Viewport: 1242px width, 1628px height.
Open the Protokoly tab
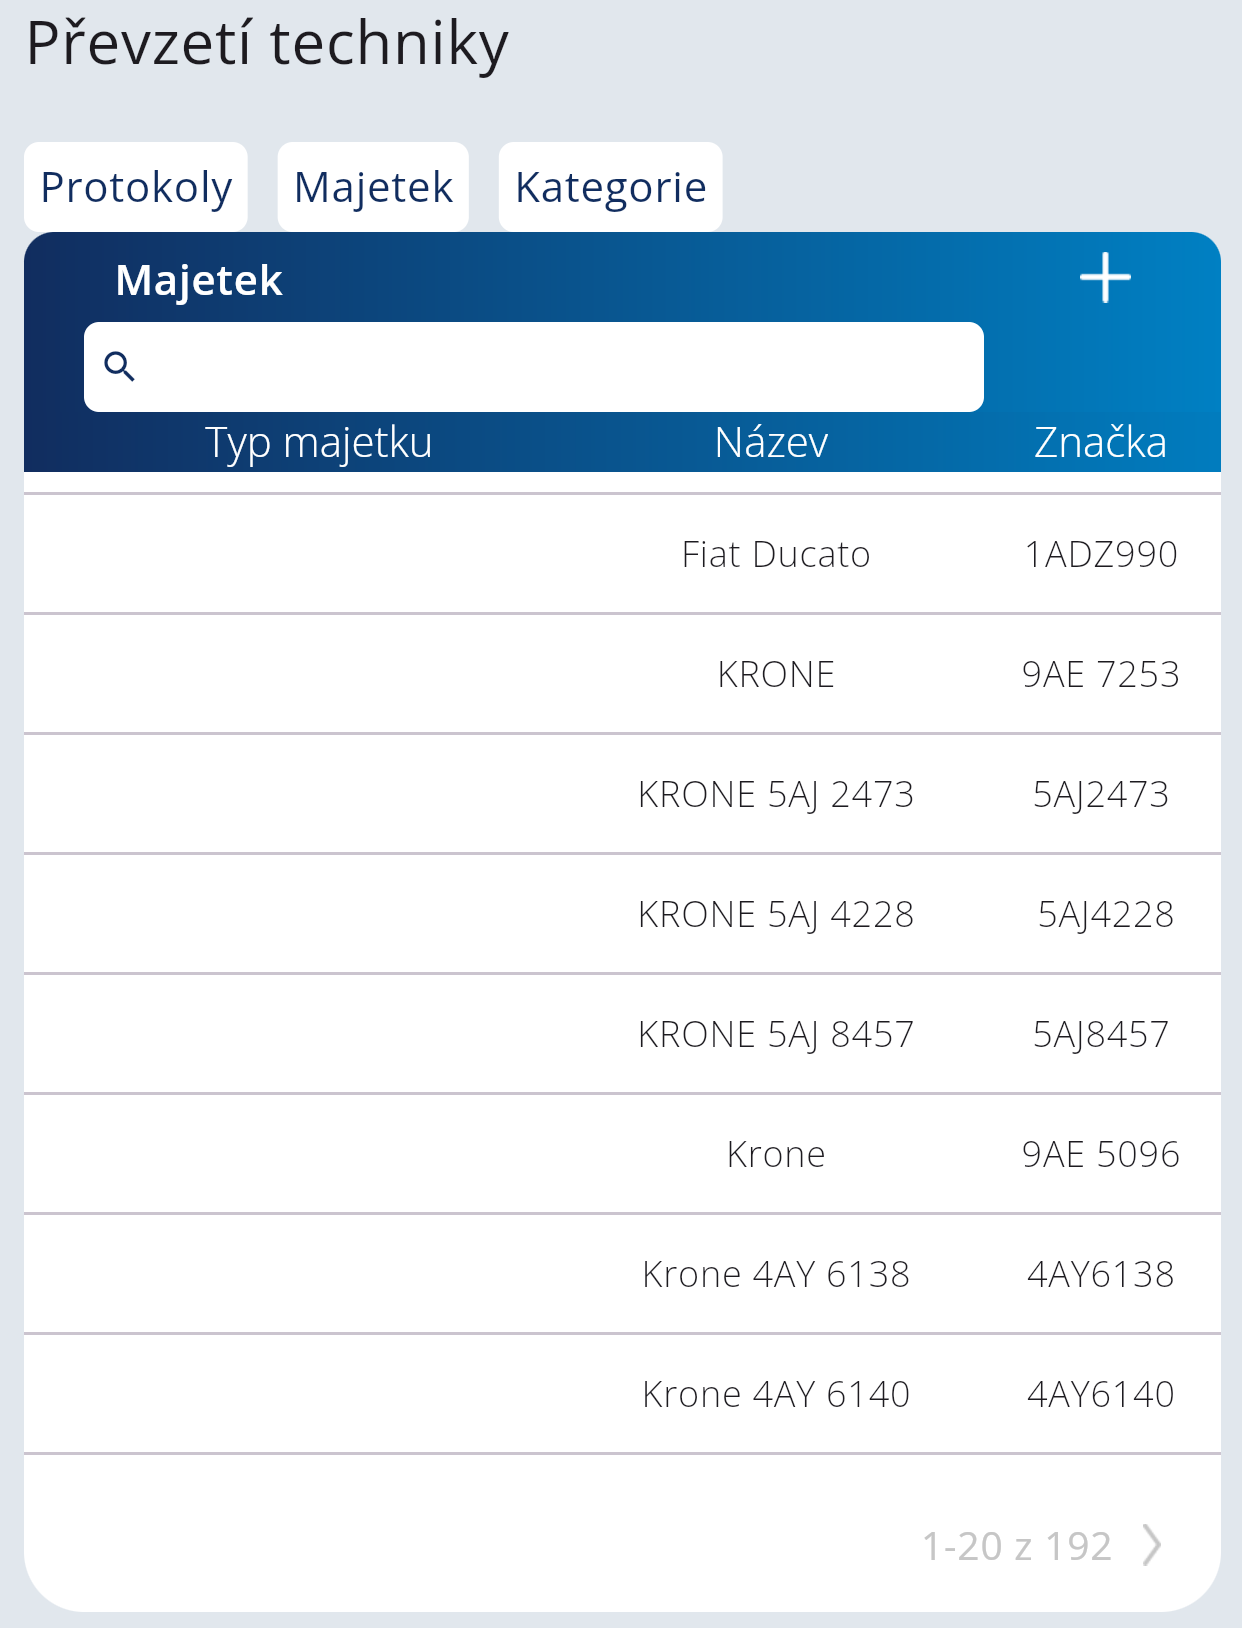(136, 187)
